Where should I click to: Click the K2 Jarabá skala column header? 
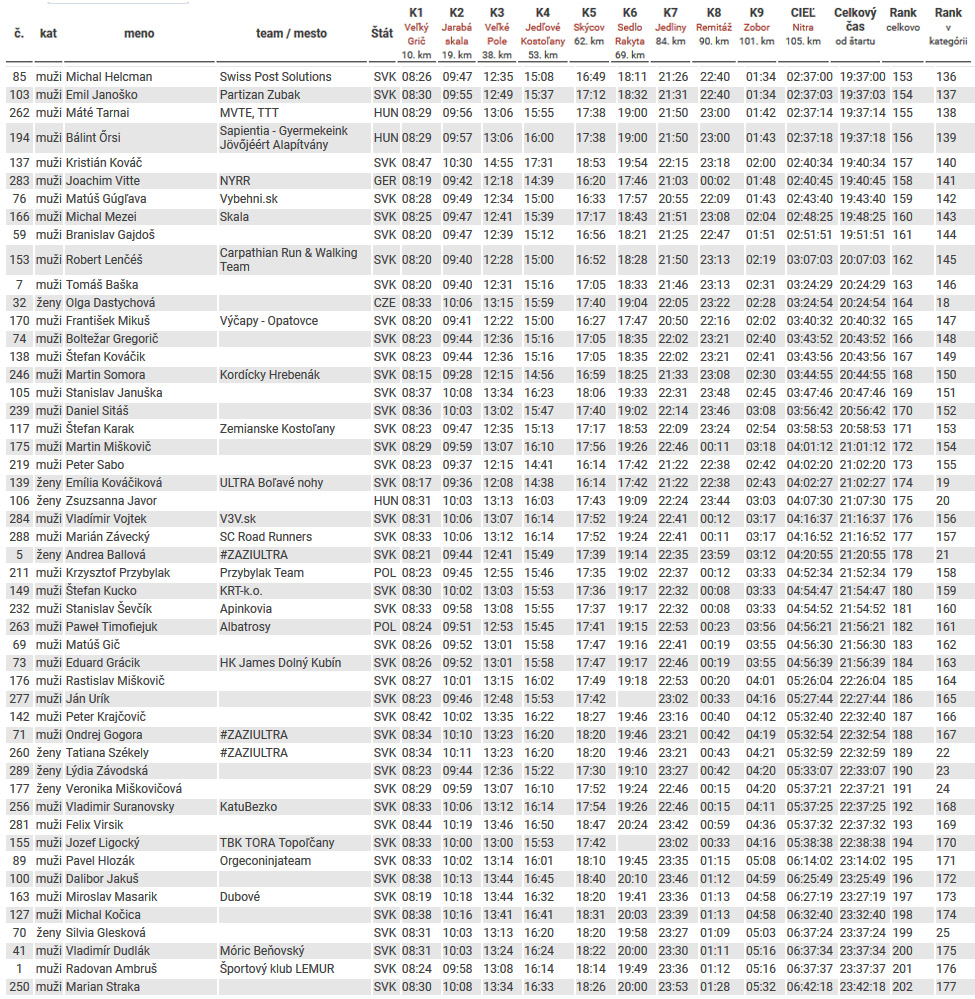pyautogui.click(x=457, y=33)
